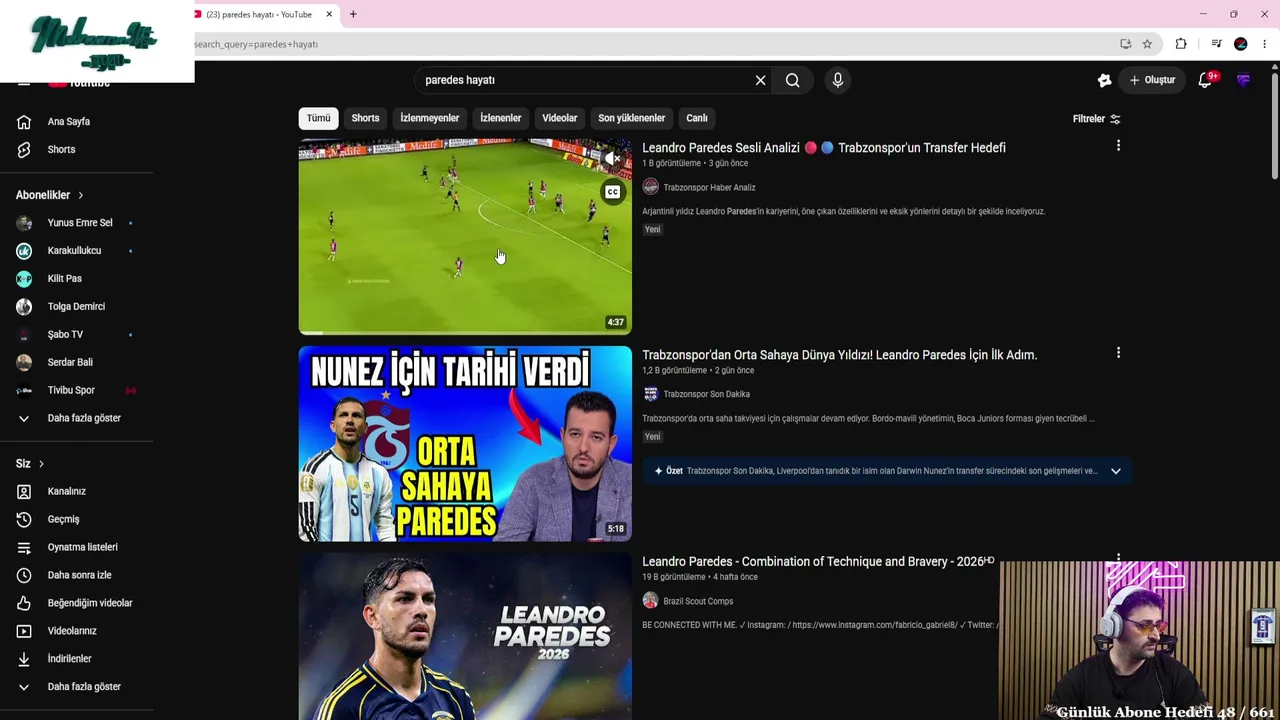Open the Yunus Emre Sel subscription
The width and height of the screenshot is (1280, 720).
[x=80, y=223]
